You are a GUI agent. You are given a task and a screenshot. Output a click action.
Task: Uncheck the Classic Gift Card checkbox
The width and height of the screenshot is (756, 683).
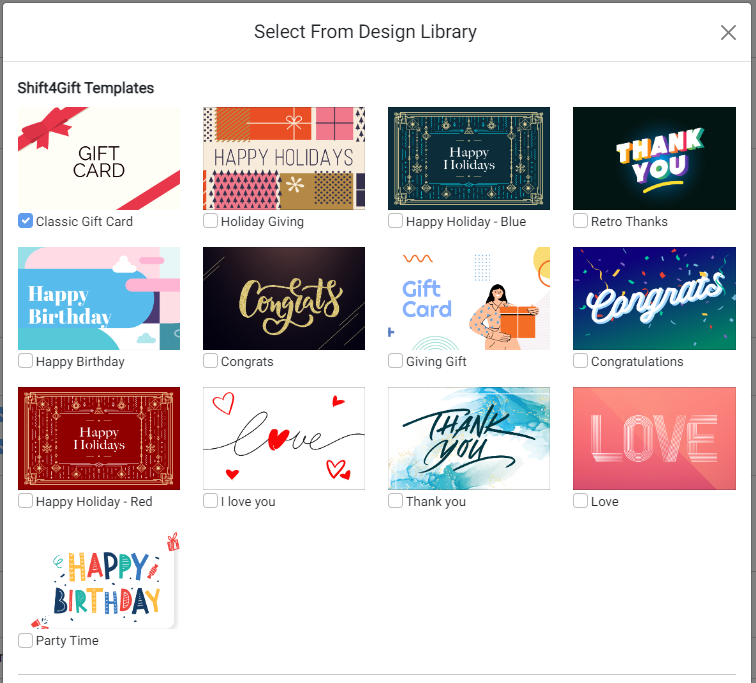26,221
